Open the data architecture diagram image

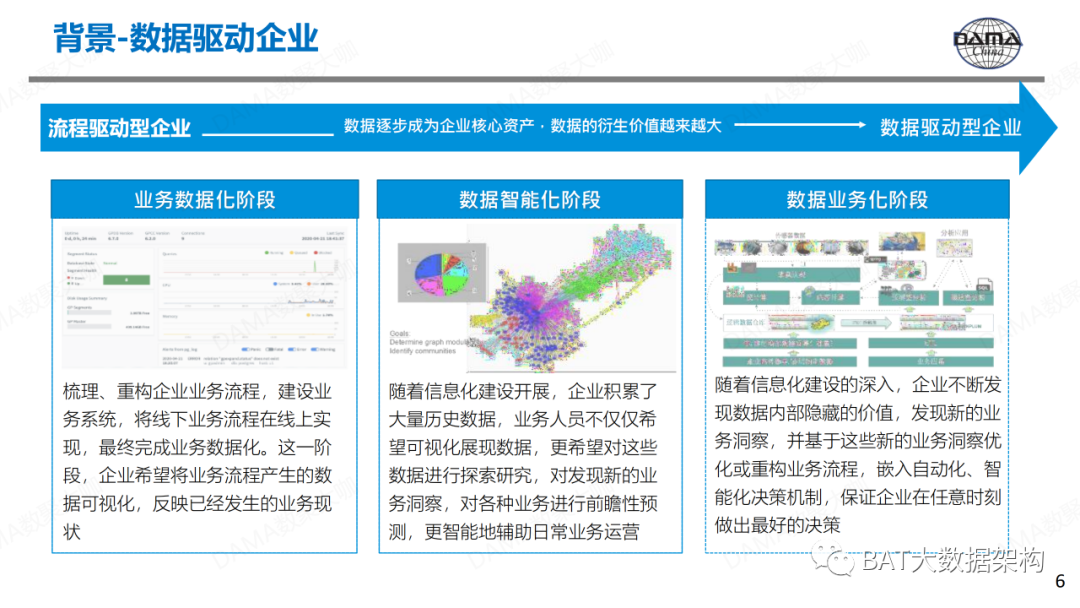[856, 299]
